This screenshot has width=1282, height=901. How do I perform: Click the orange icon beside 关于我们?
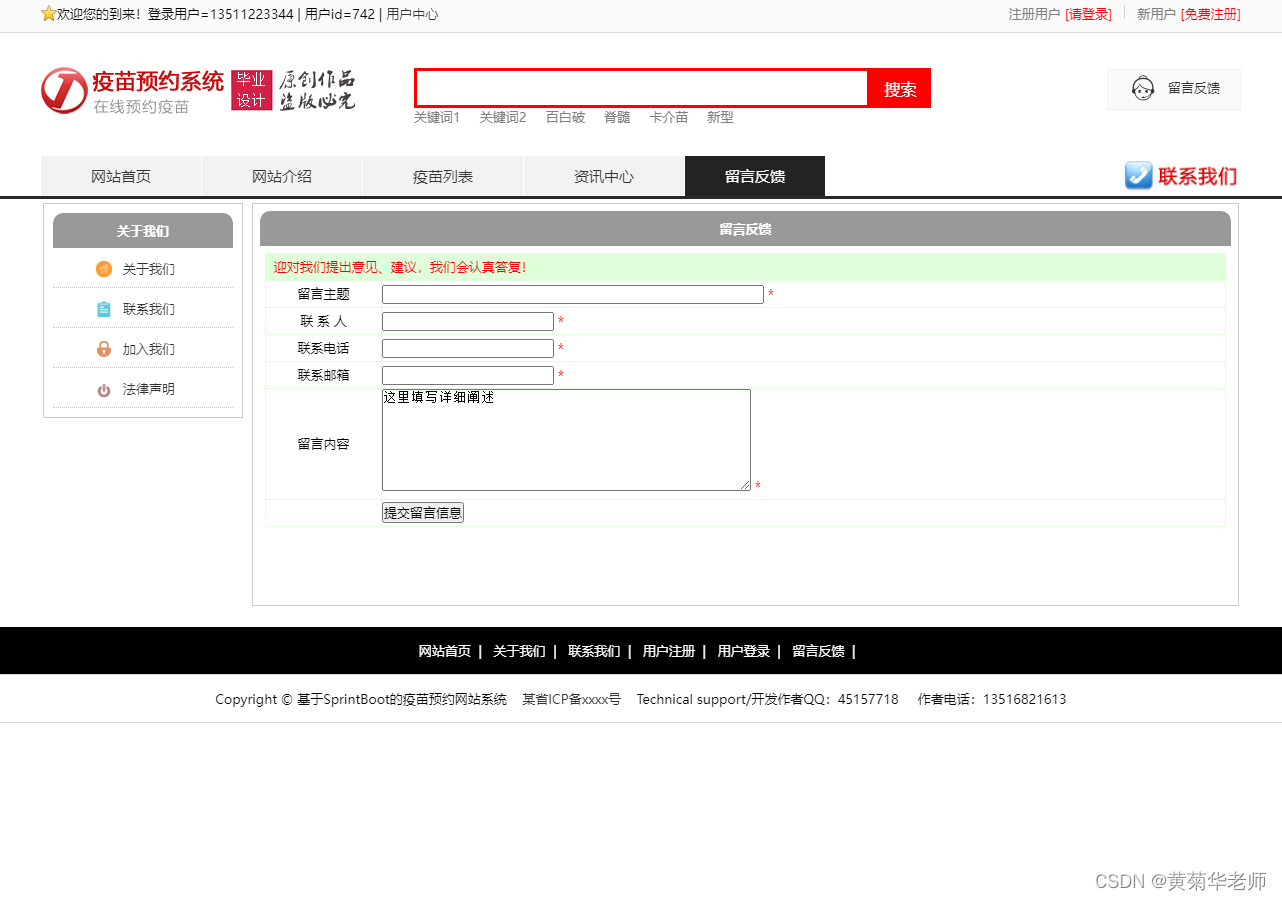point(104,269)
